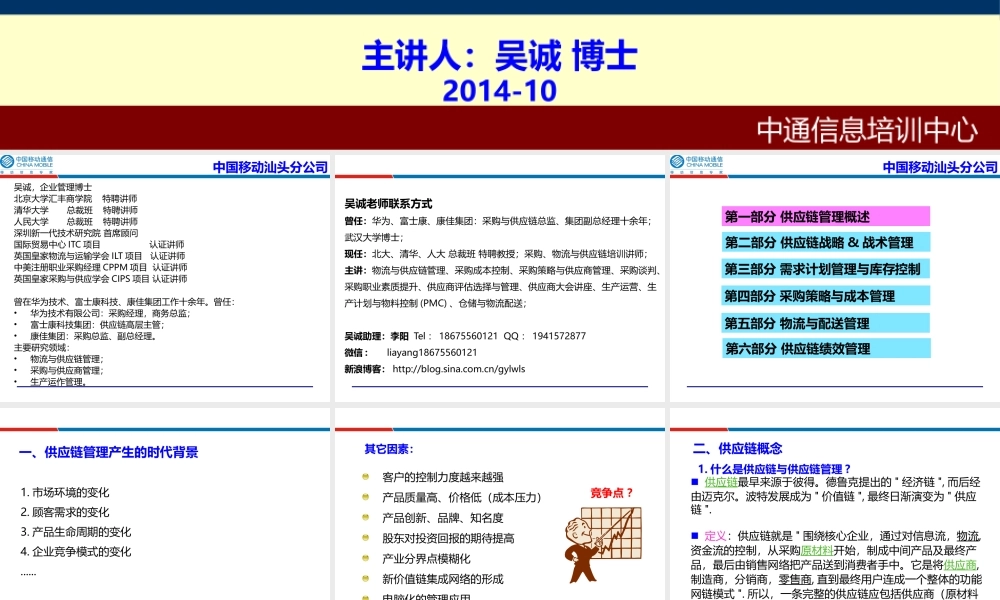
Task: Click the red 竞争点？ label
Action: pyautogui.click(x=612, y=493)
